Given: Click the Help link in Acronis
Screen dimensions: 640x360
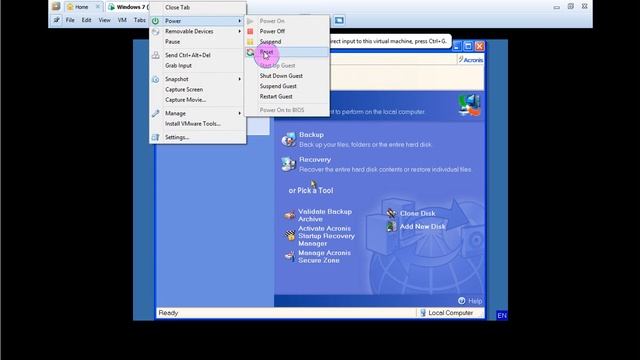Looking at the screenshot, I should pyautogui.click(x=475, y=301).
